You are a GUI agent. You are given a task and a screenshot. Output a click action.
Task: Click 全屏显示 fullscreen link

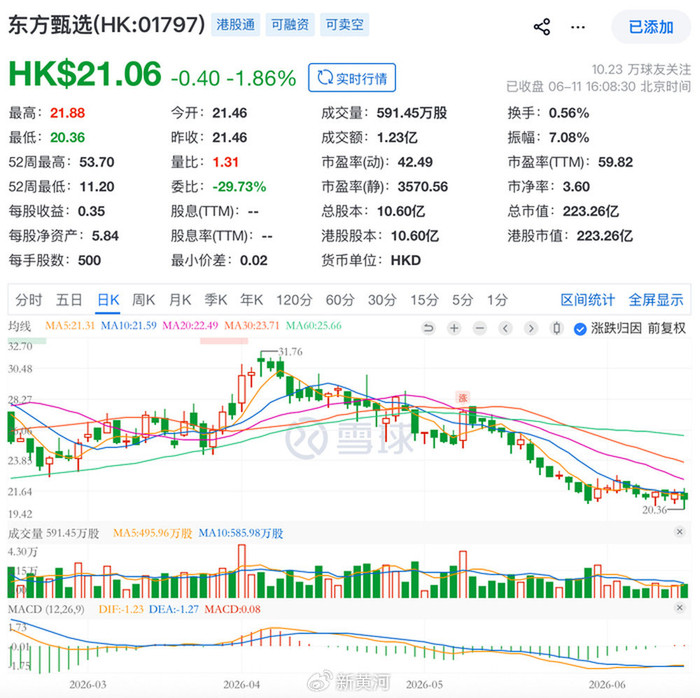pos(656,300)
